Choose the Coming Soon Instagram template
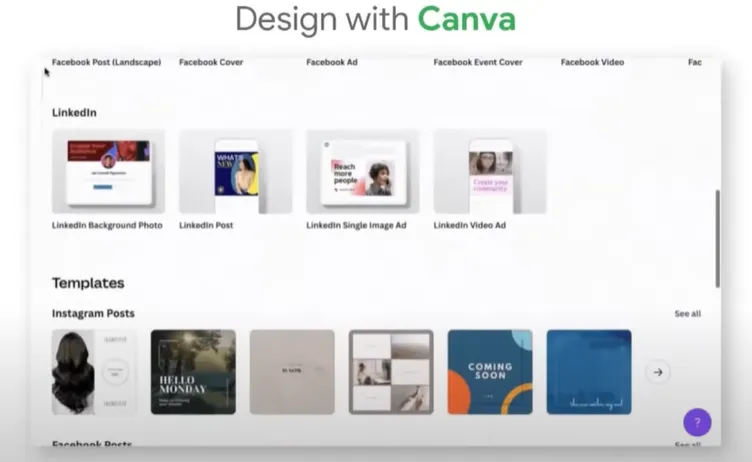This screenshot has width=752, height=462. point(490,372)
